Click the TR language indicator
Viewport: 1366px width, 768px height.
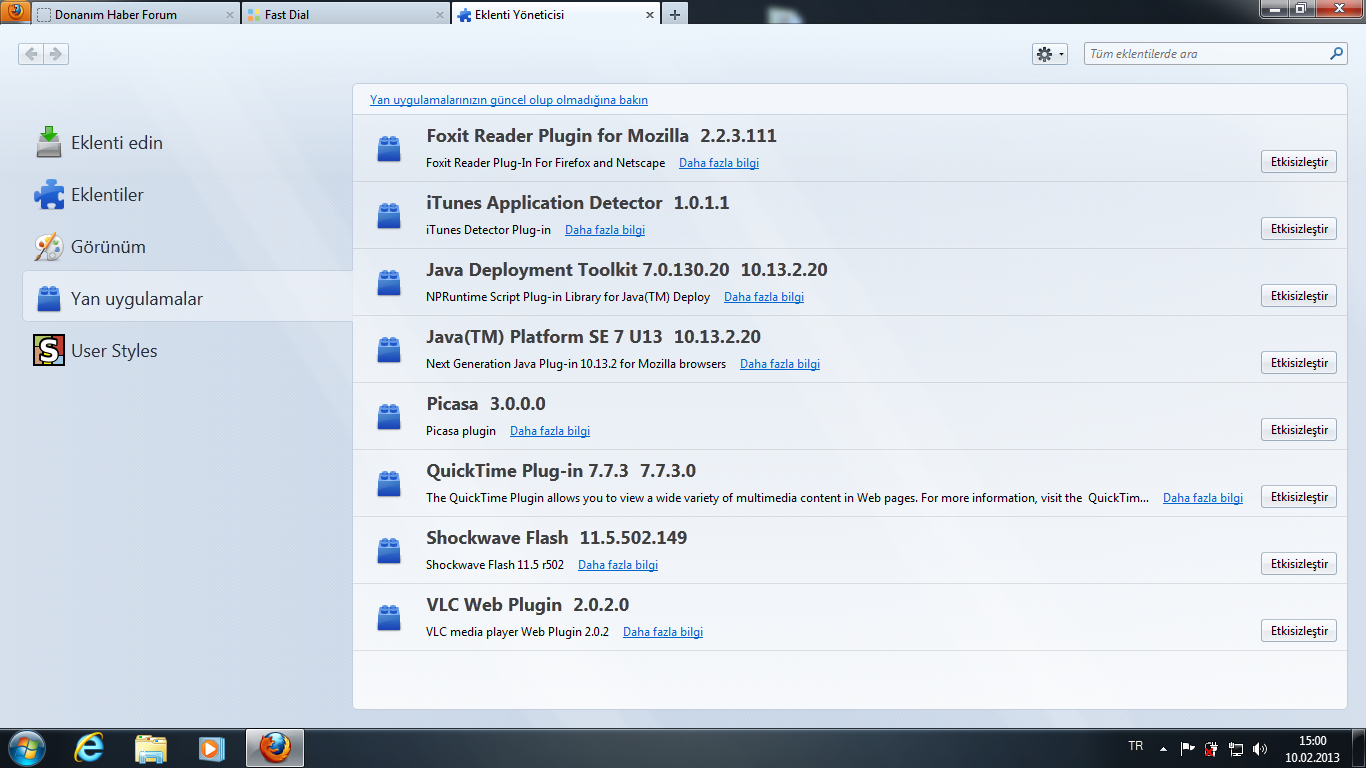1136,746
